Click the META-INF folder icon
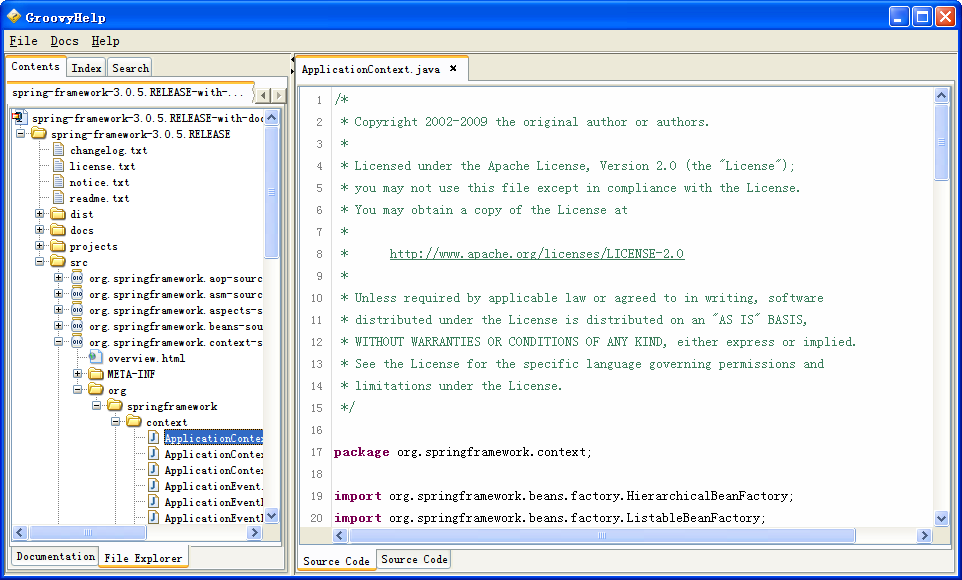 (x=96, y=374)
